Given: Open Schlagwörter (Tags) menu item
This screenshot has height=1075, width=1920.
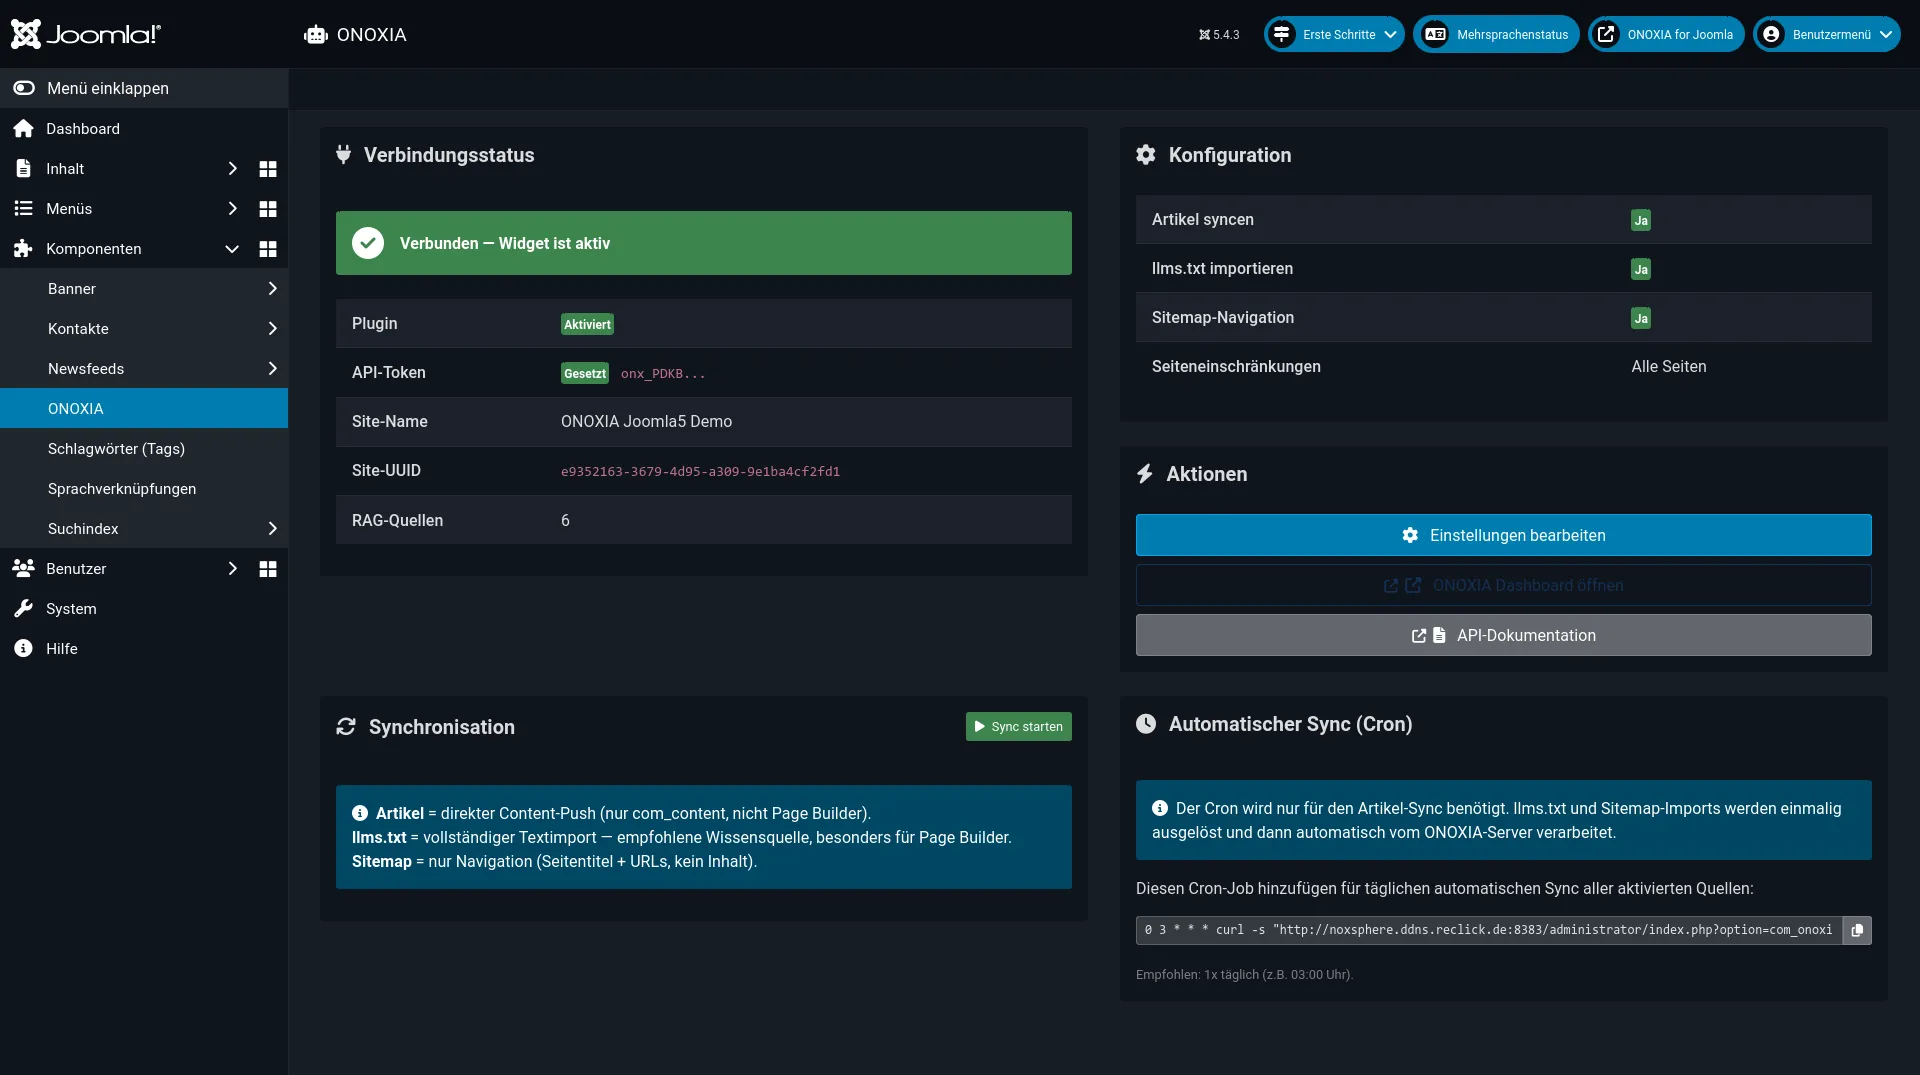Looking at the screenshot, I should pyautogui.click(x=144, y=449).
